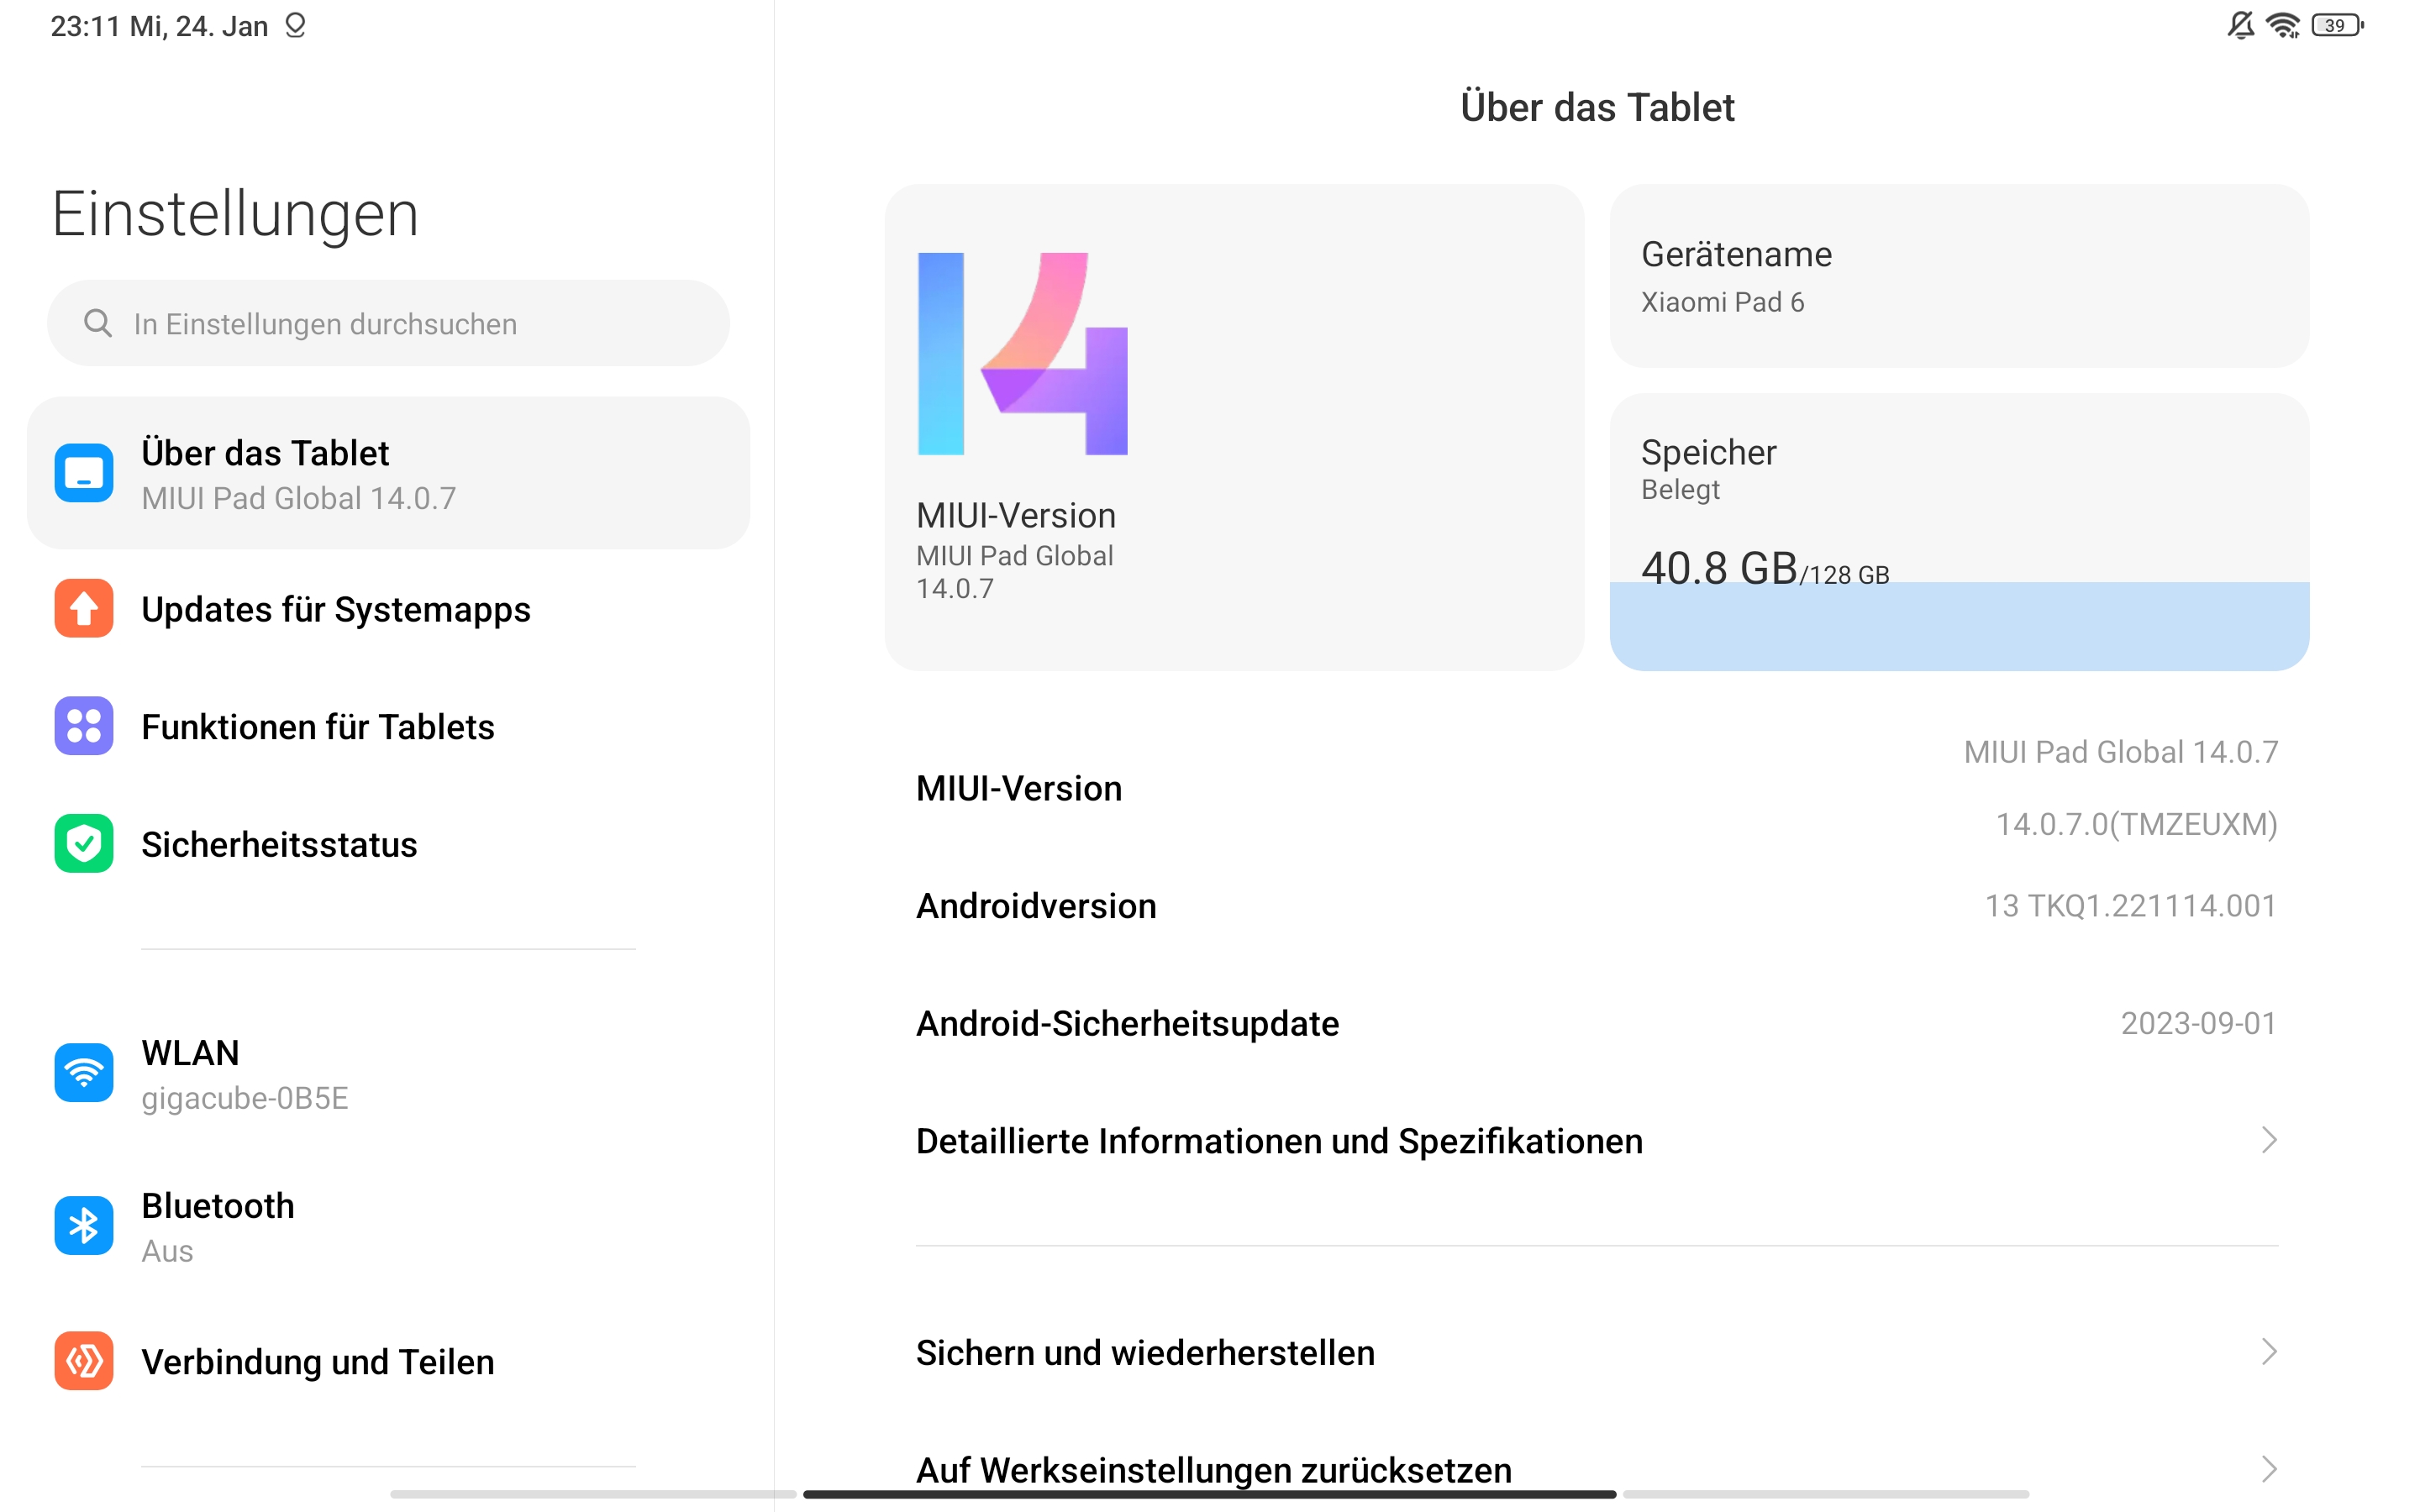The height and width of the screenshot is (1512, 2420).
Task: Tap the battery indicator in status bar
Action: pyautogui.click(x=2336, y=25)
